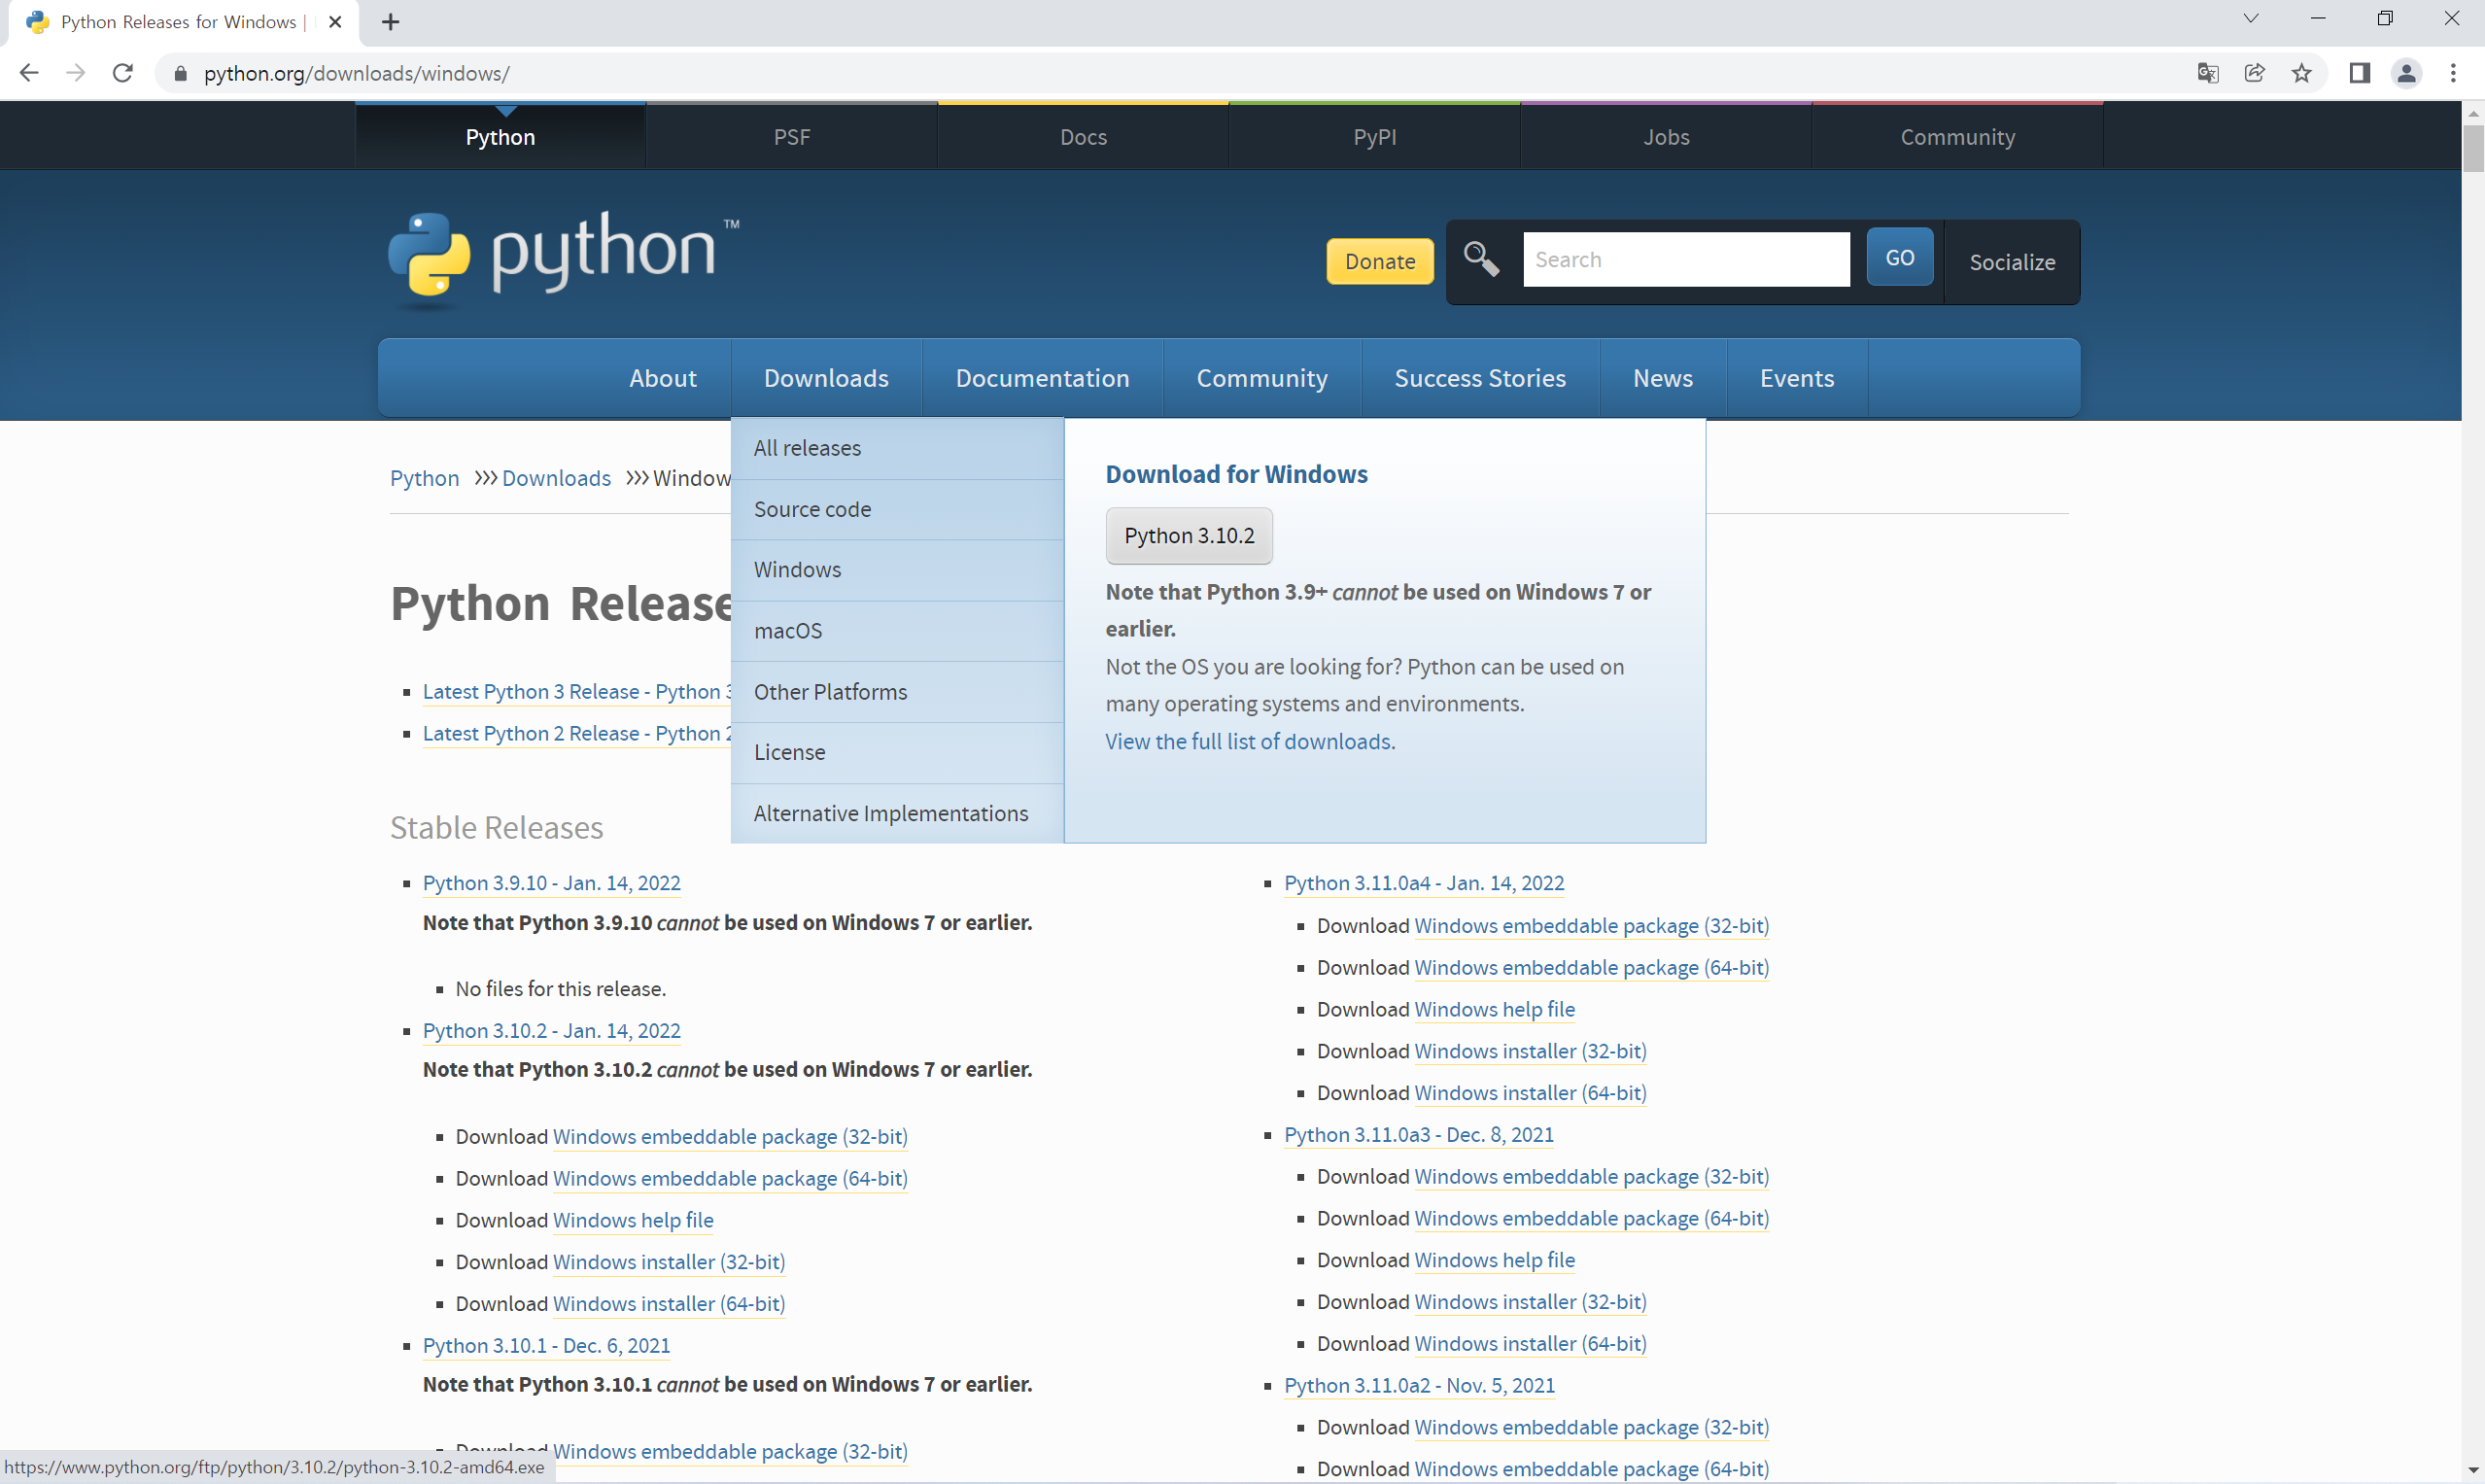Choose Windows in Downloads menu
The height and width of the screenshot is (1484, 2485).
(897, 570)
